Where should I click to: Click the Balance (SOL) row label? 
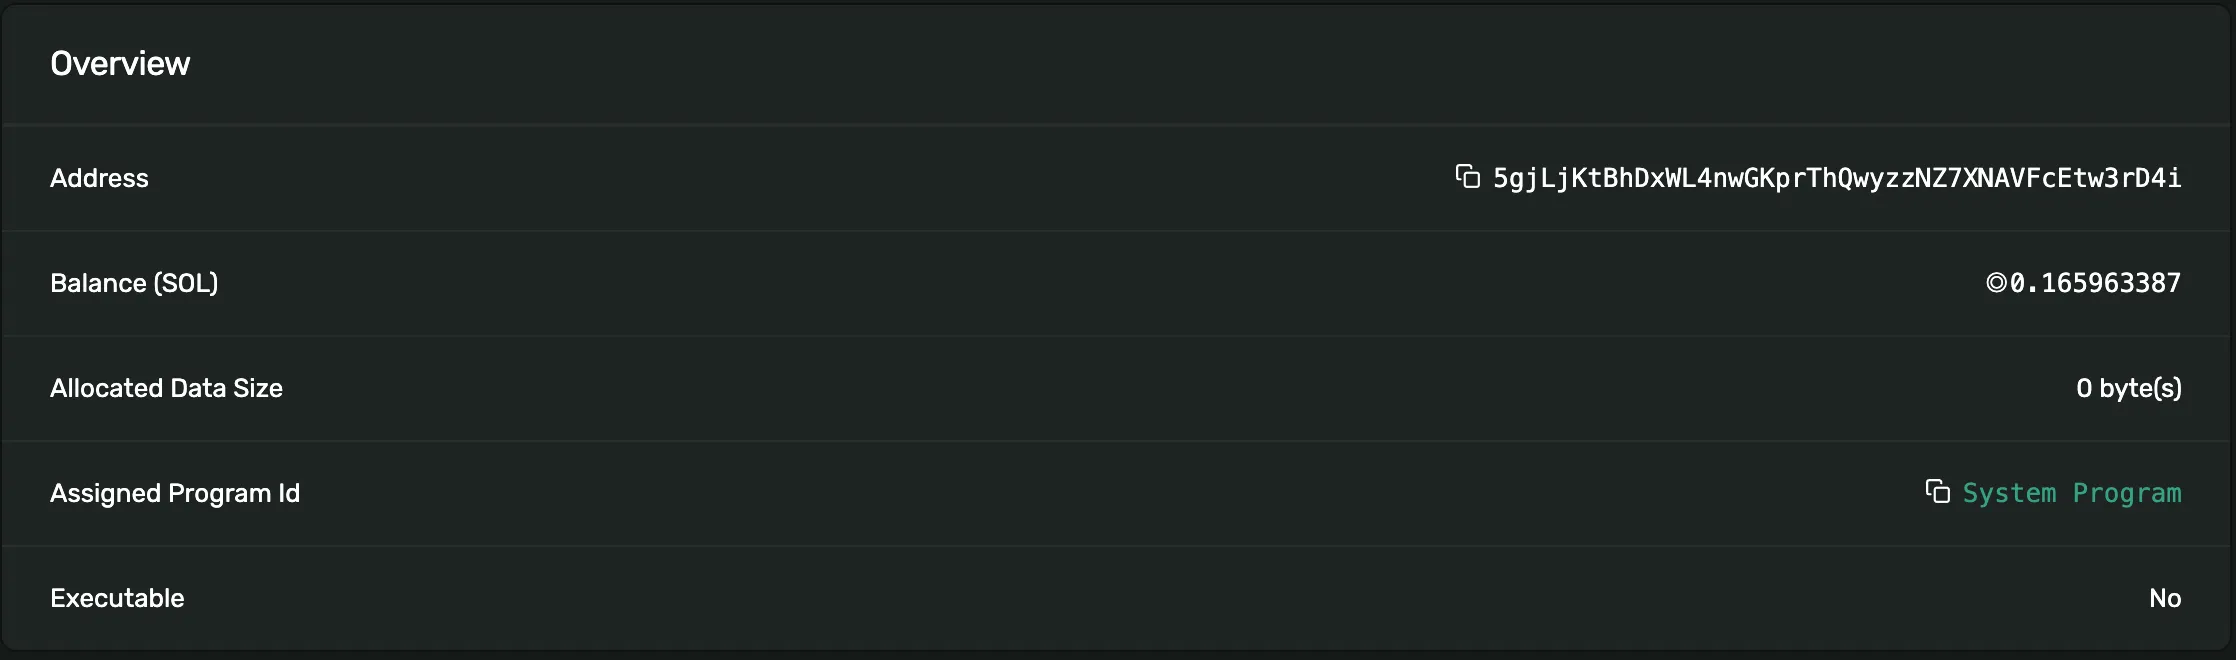point(134,283)
